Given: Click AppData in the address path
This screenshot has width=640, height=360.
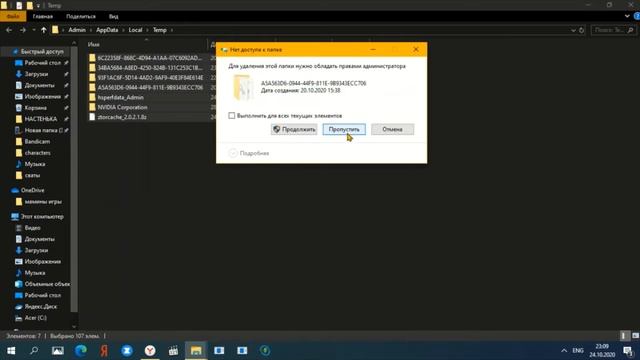Looking at the screenshot, I should [x=107, y=30].
